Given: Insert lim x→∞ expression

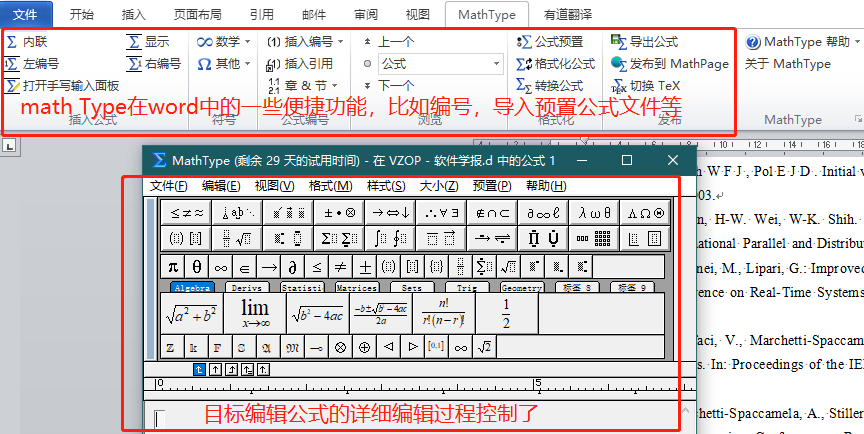Looking at the screenshot, I should [255, 314].
